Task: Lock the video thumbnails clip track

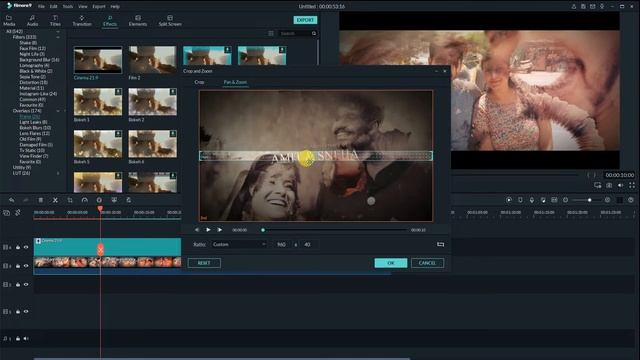Action: pyautogui.click(x=18, y=266)
